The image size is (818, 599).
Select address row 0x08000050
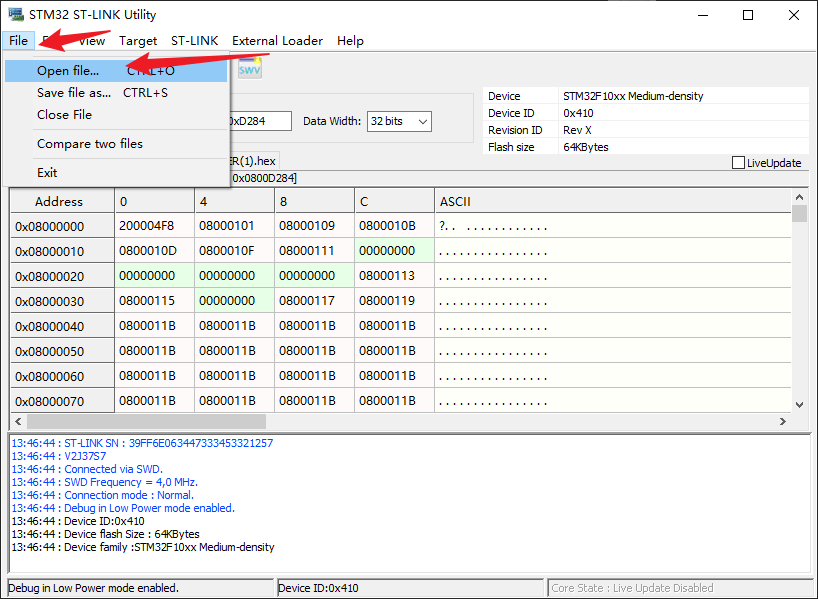click(62, 352)
